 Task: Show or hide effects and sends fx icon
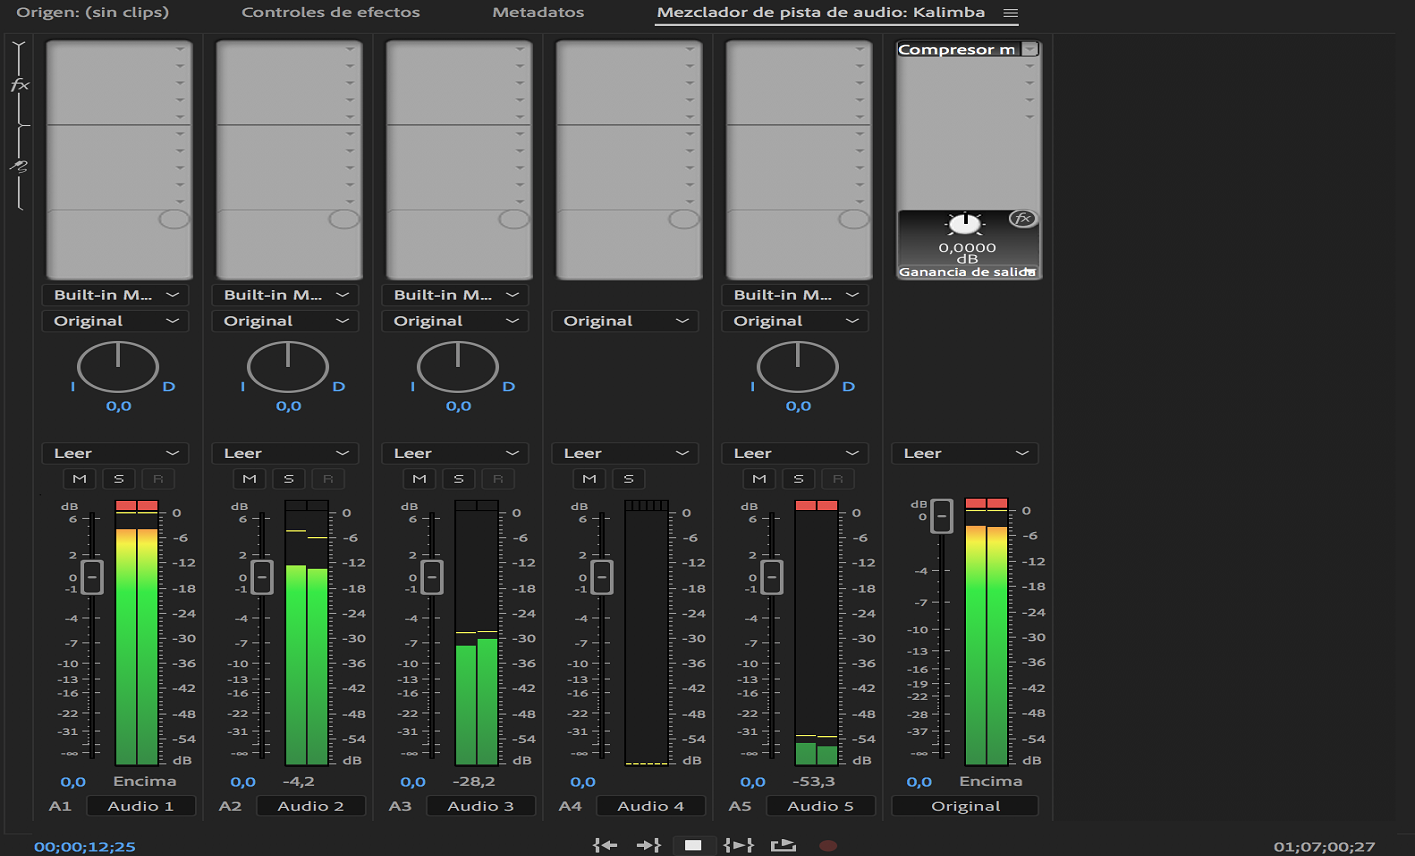19,85
